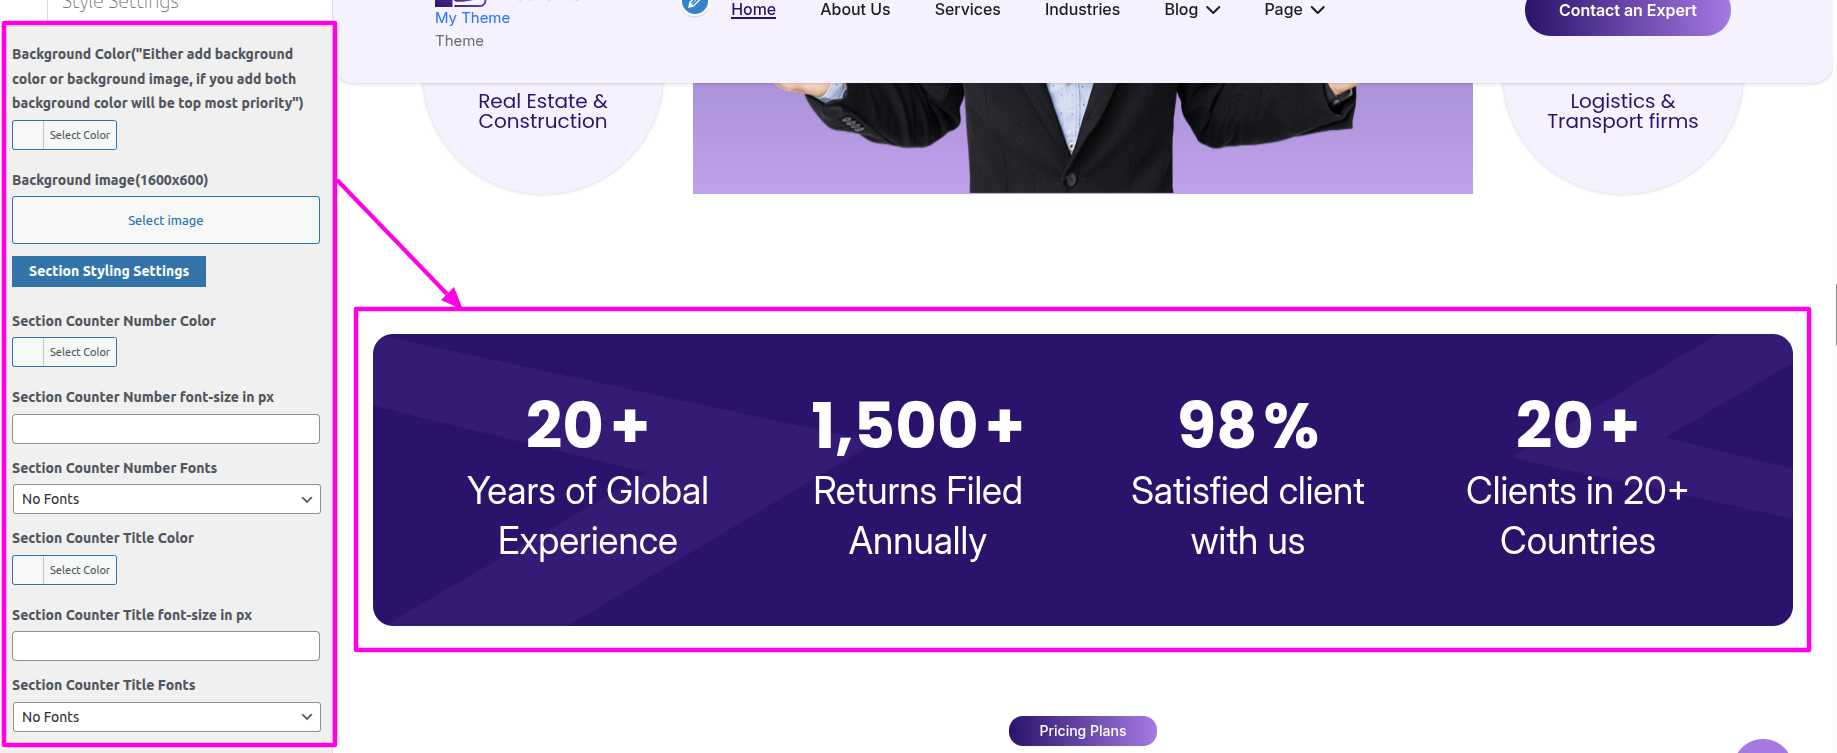1837x753 pixels.
Task: Open the Services menu item
Action: click(967, 10)
